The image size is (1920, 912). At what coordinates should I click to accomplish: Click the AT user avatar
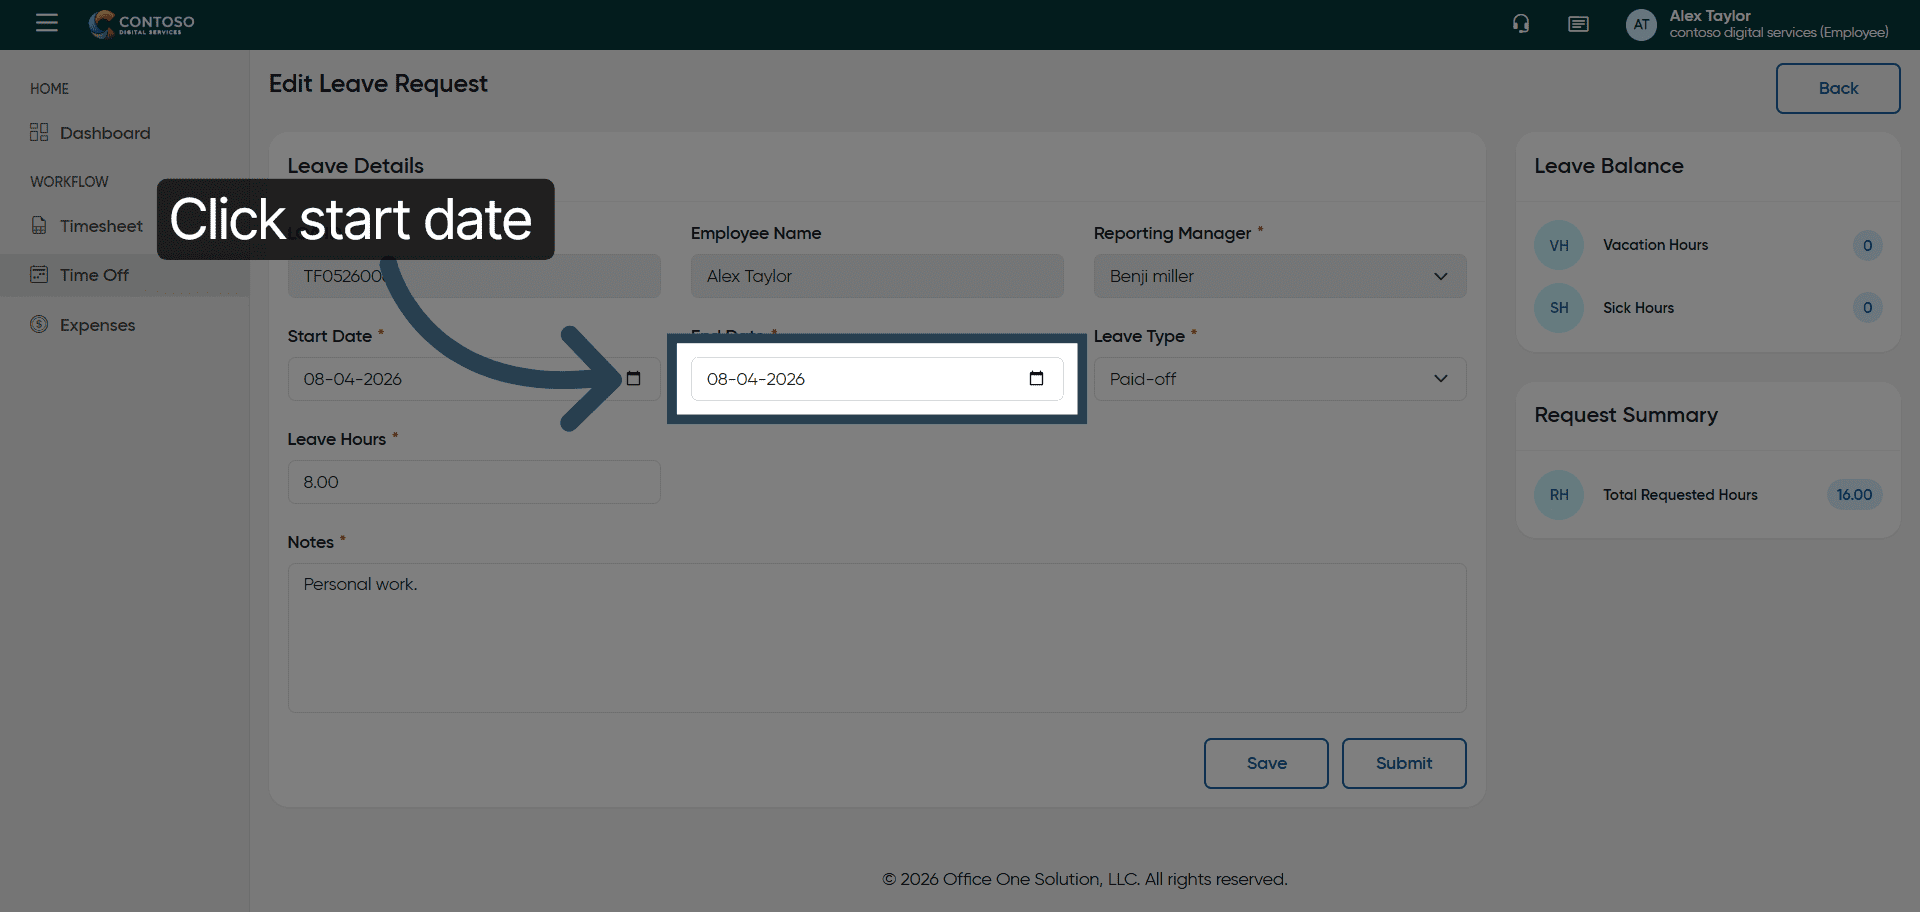1641,24
